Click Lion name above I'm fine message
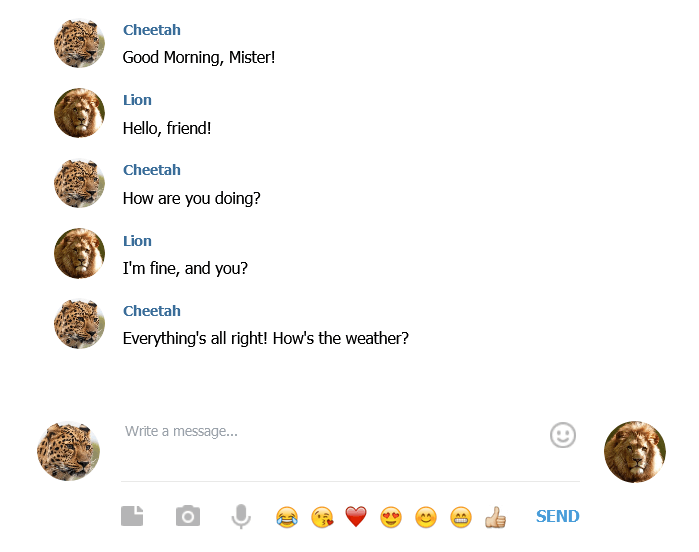The image size is (699, 552). pyautogui.click(x=137, y=241)
